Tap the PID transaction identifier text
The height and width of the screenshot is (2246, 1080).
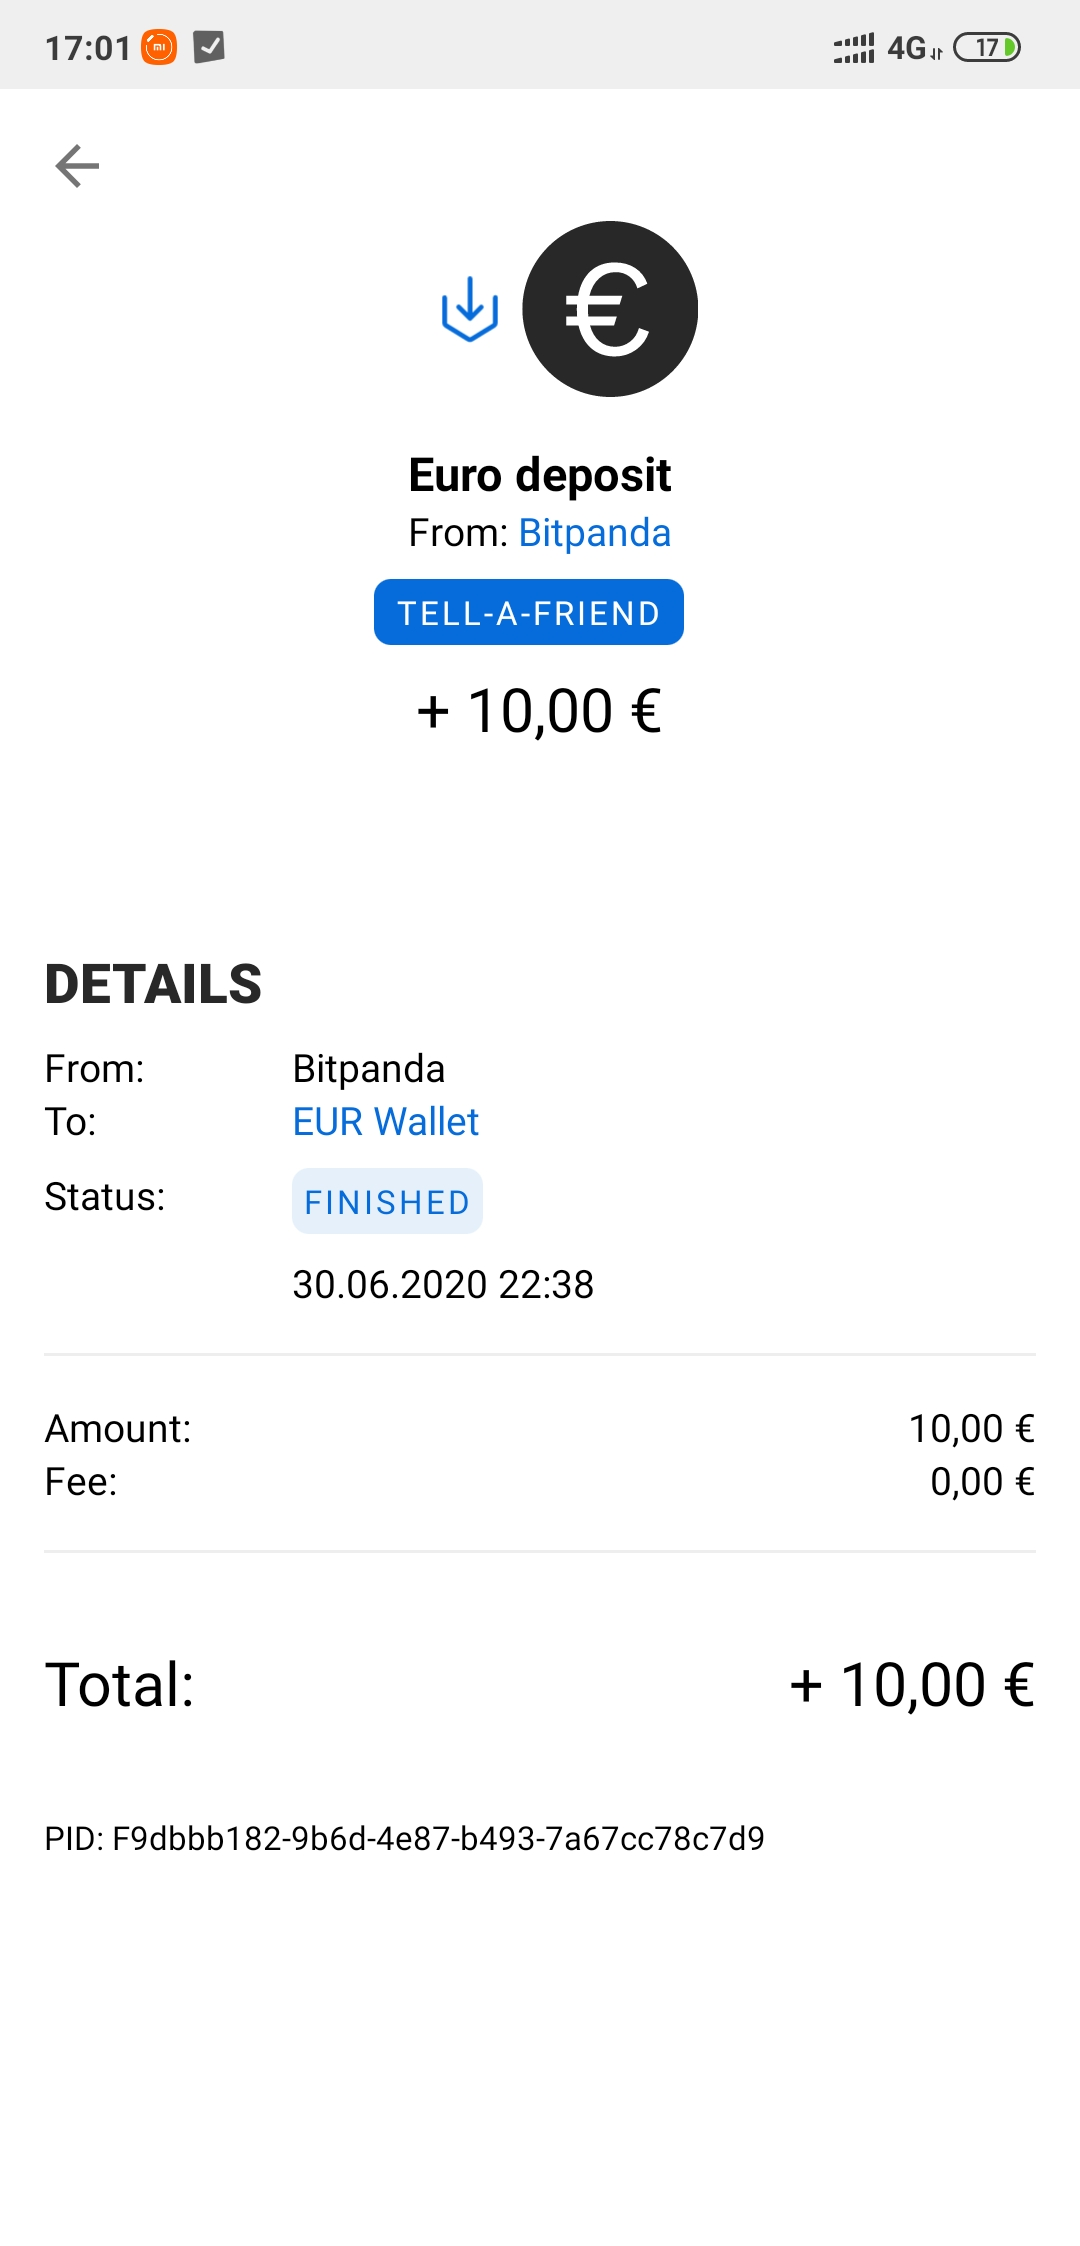click(405, 1838)
